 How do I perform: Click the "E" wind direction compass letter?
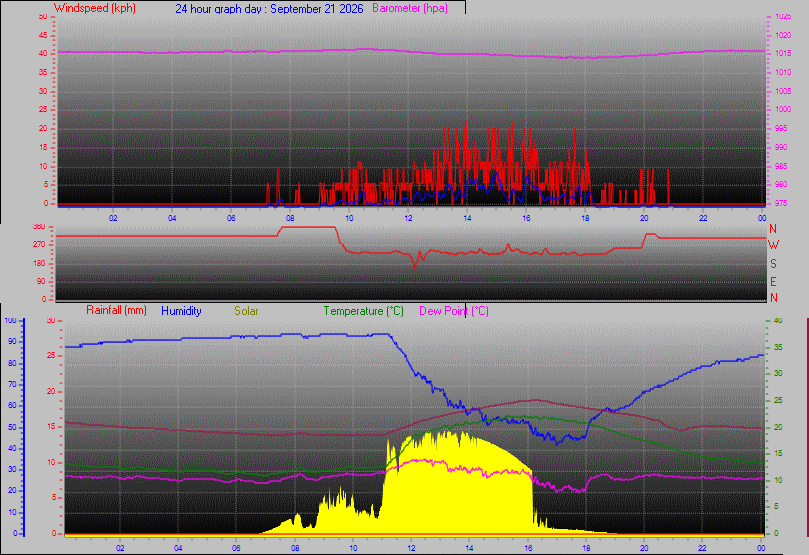(773, 282)
